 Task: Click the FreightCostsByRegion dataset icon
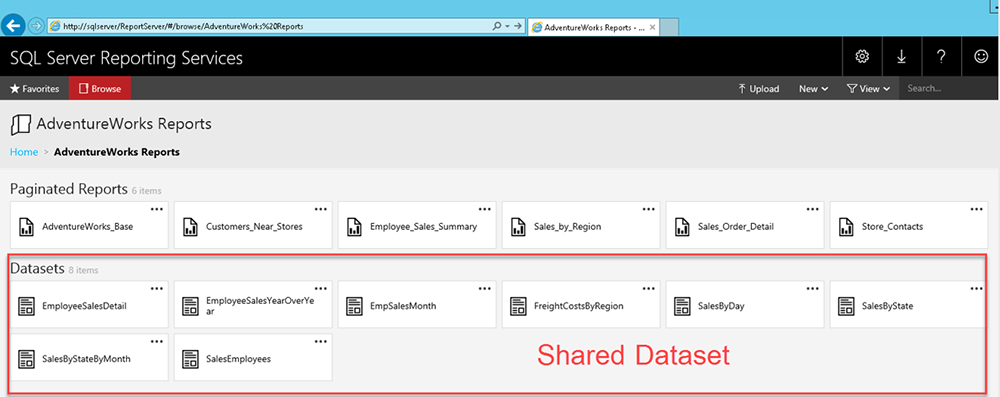click(x=518, y=306)
